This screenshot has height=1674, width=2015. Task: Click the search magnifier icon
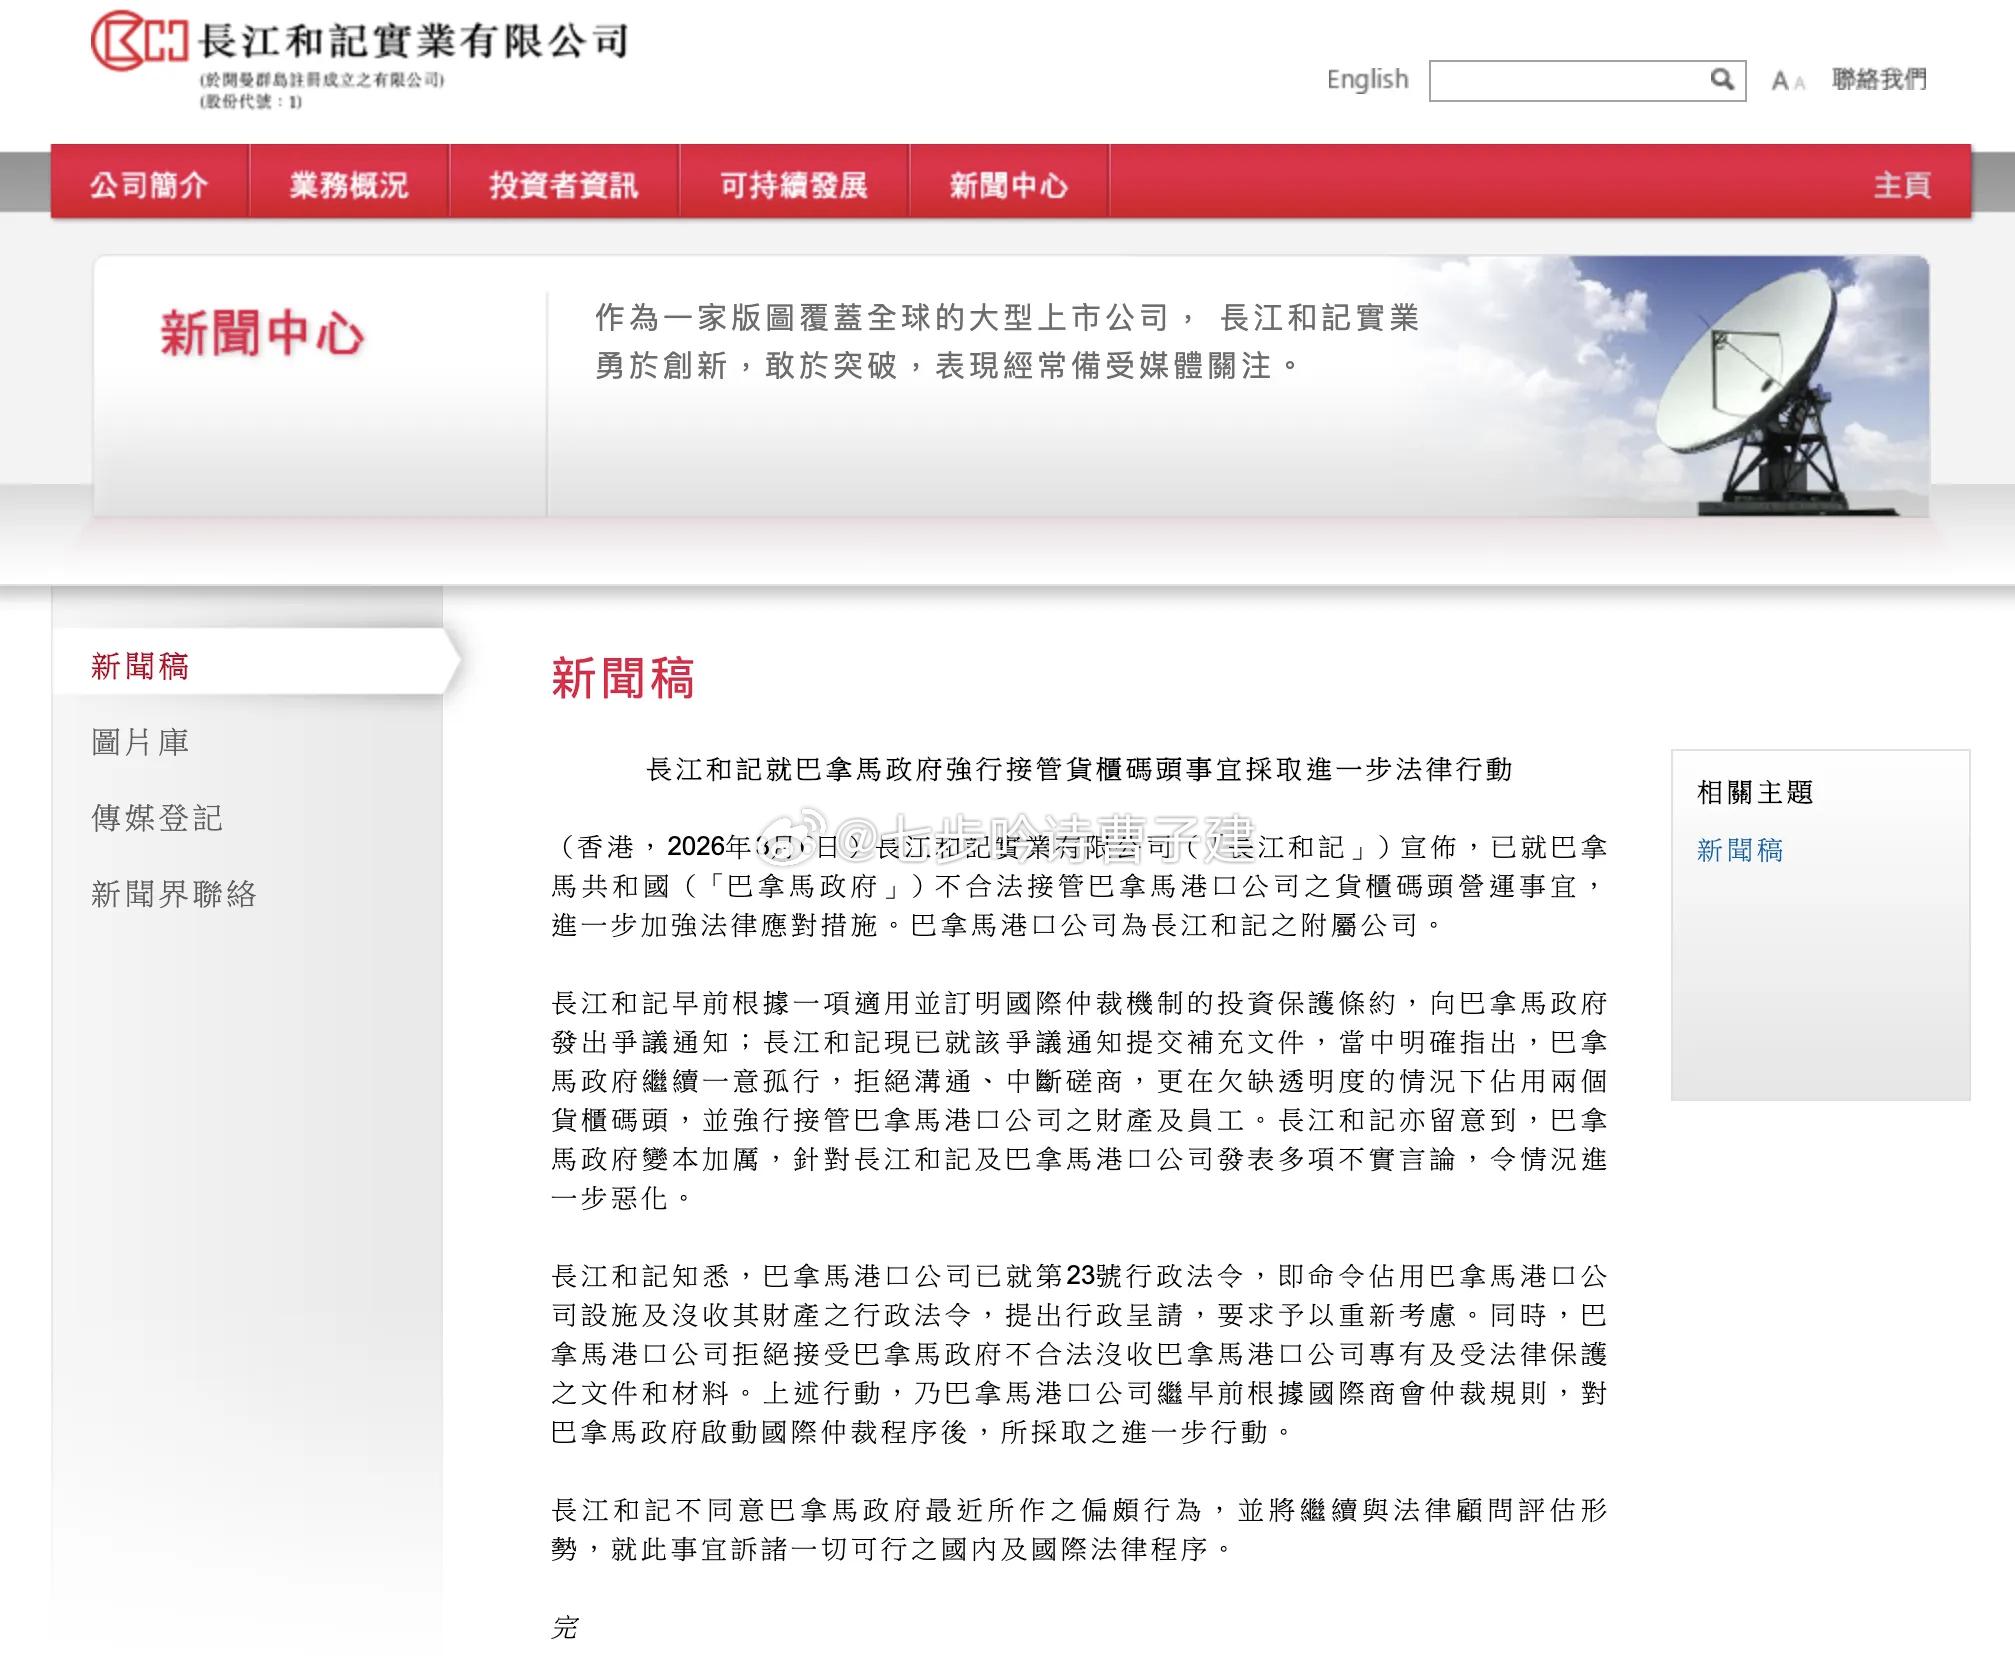click(x=1722, y=80)
